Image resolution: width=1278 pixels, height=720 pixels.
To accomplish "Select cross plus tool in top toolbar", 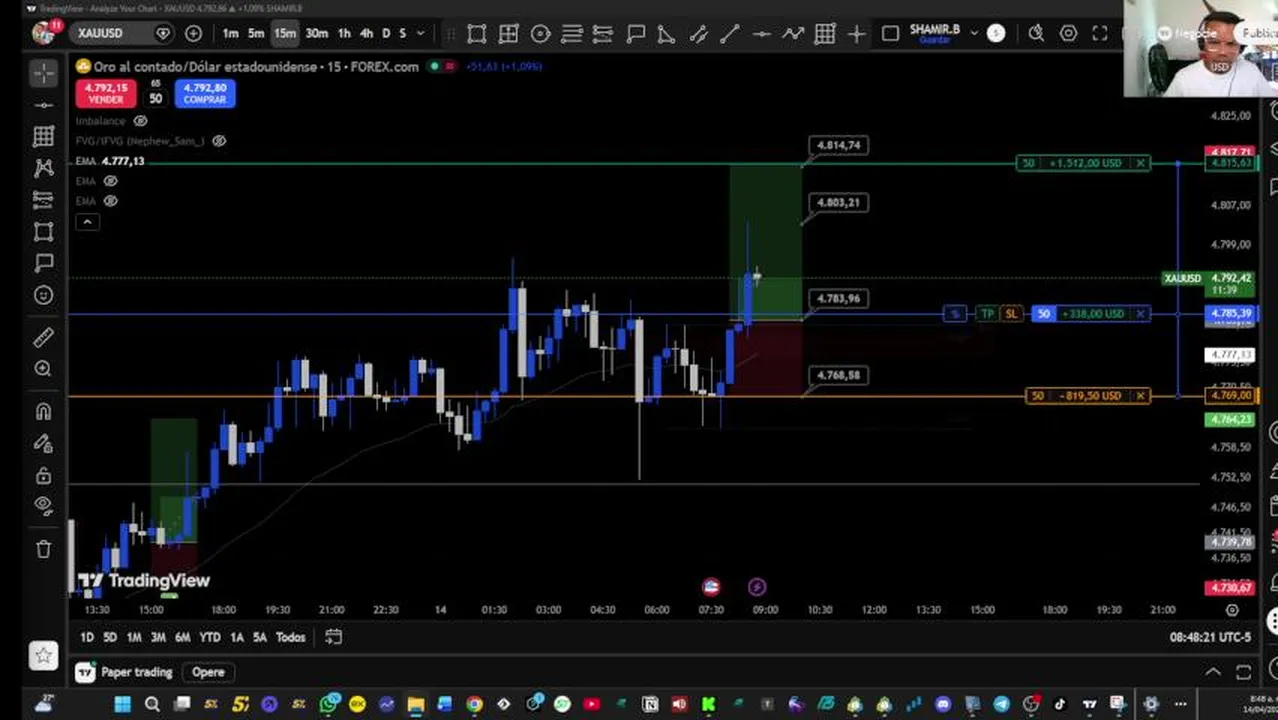I will (857, 34).
